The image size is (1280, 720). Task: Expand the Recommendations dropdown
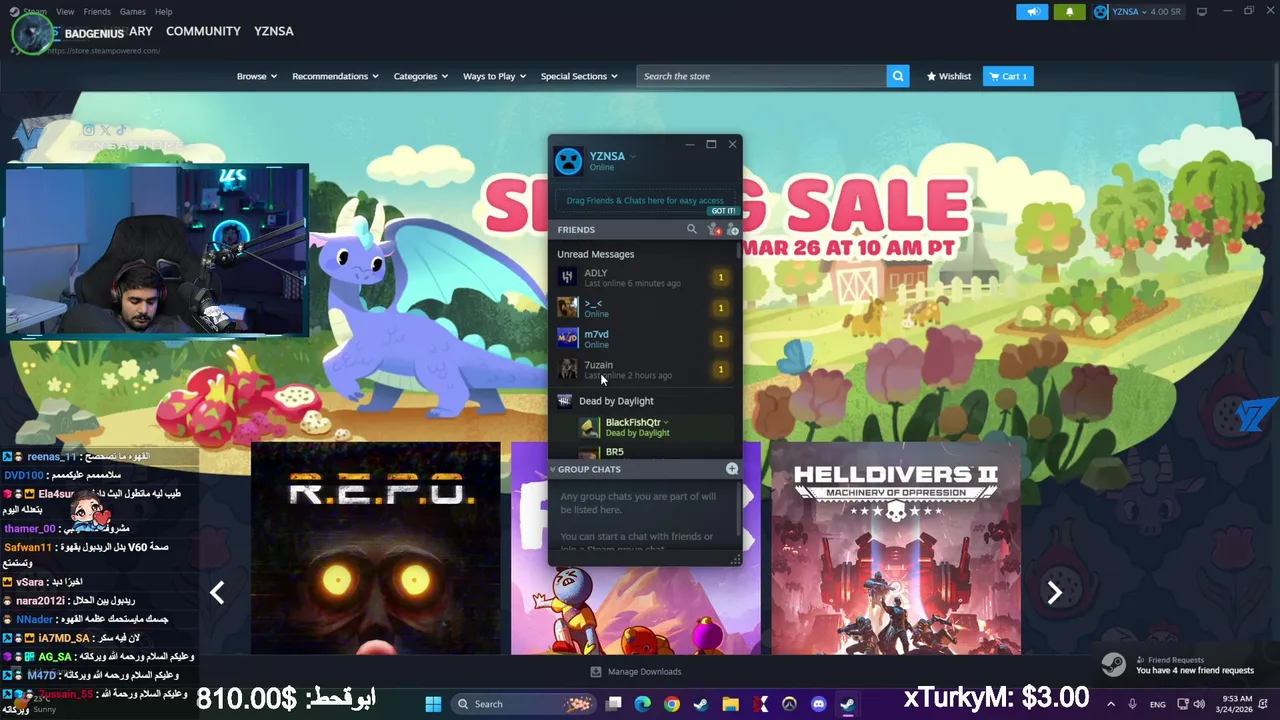[335, 76]
